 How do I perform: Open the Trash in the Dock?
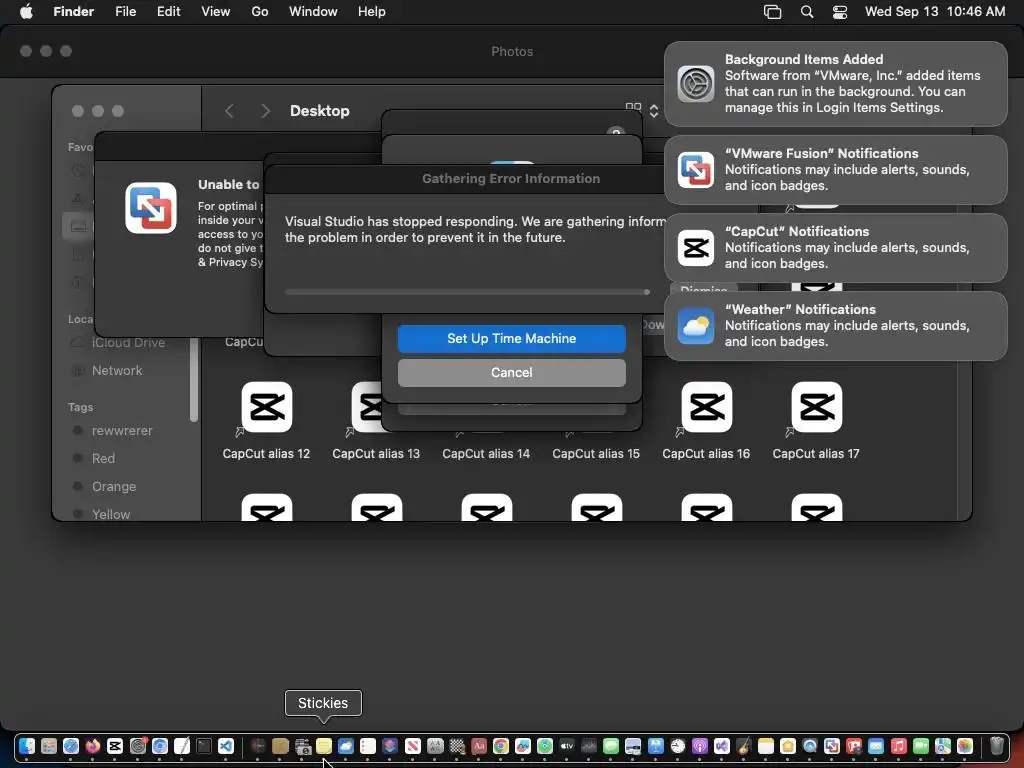point(997,746)
